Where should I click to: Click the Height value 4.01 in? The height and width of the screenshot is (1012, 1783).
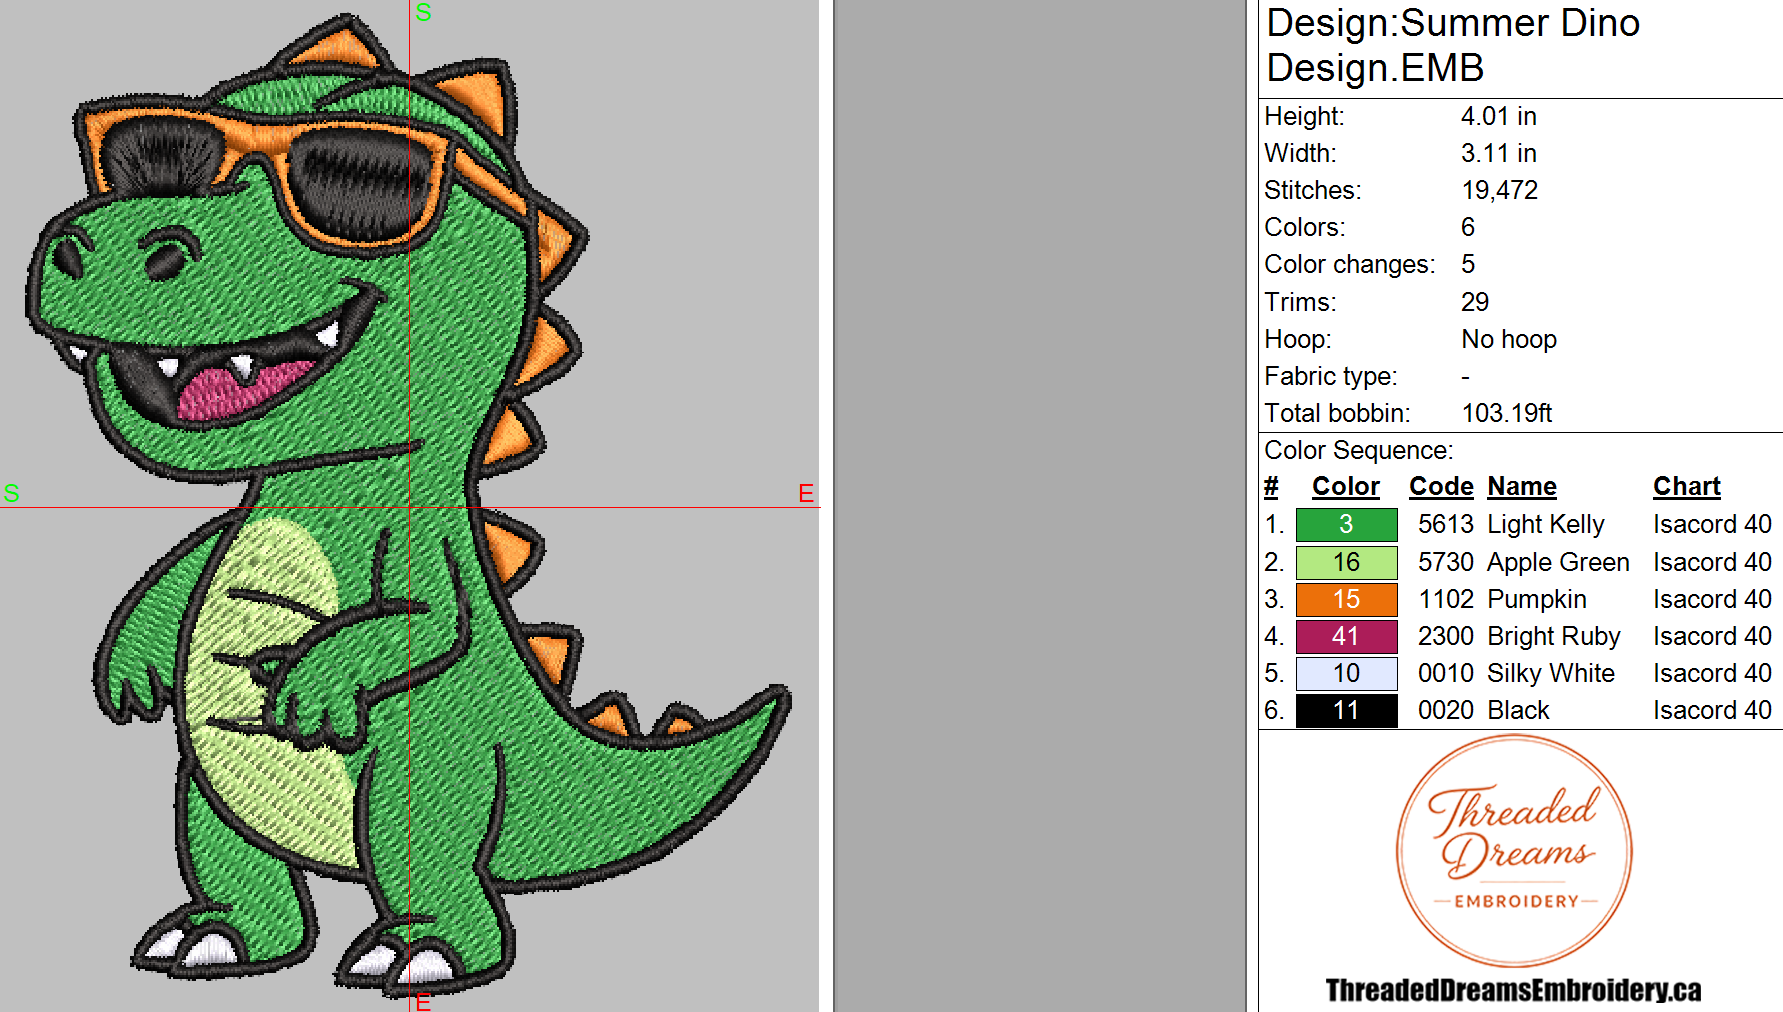[1498, 117]
